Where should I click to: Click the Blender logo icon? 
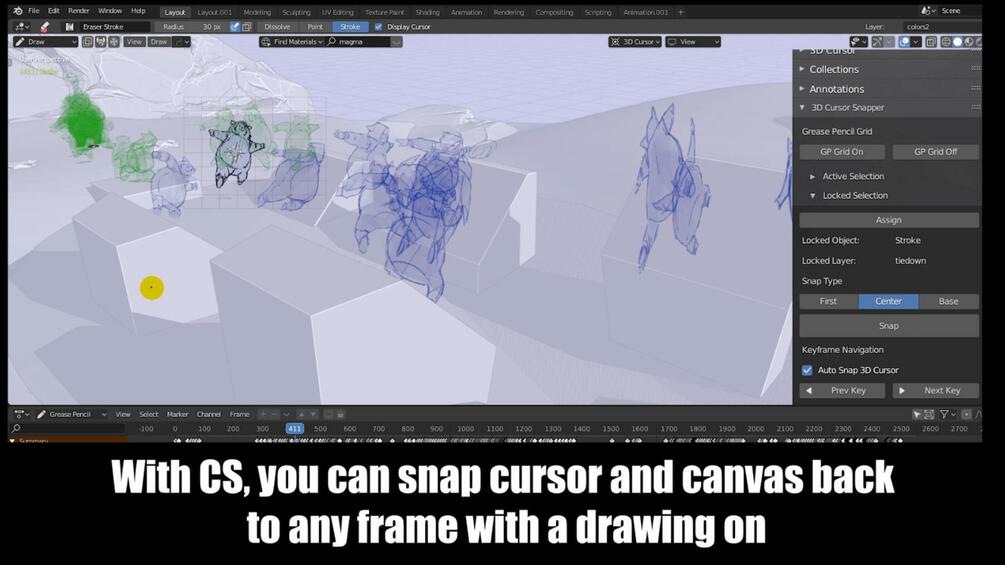point(18,11)
